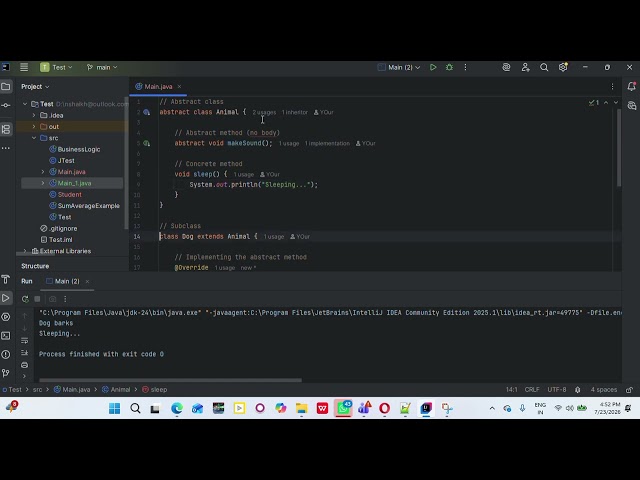
Task: Open Build hammer tool window
Action: pos(6,279)
